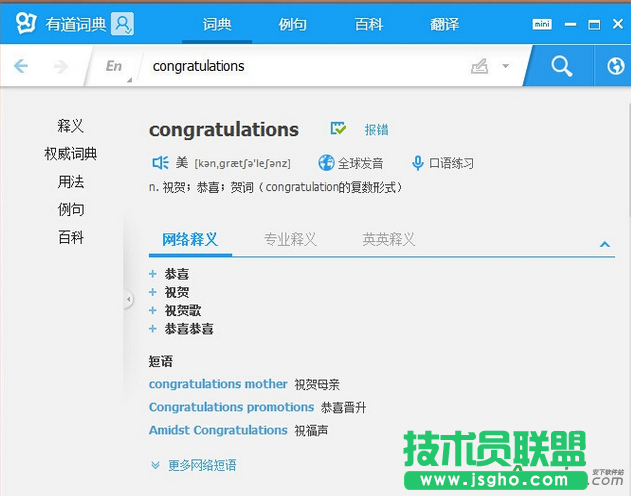Switch to mini window mode
631x496 pixels.
pos(542,24)
